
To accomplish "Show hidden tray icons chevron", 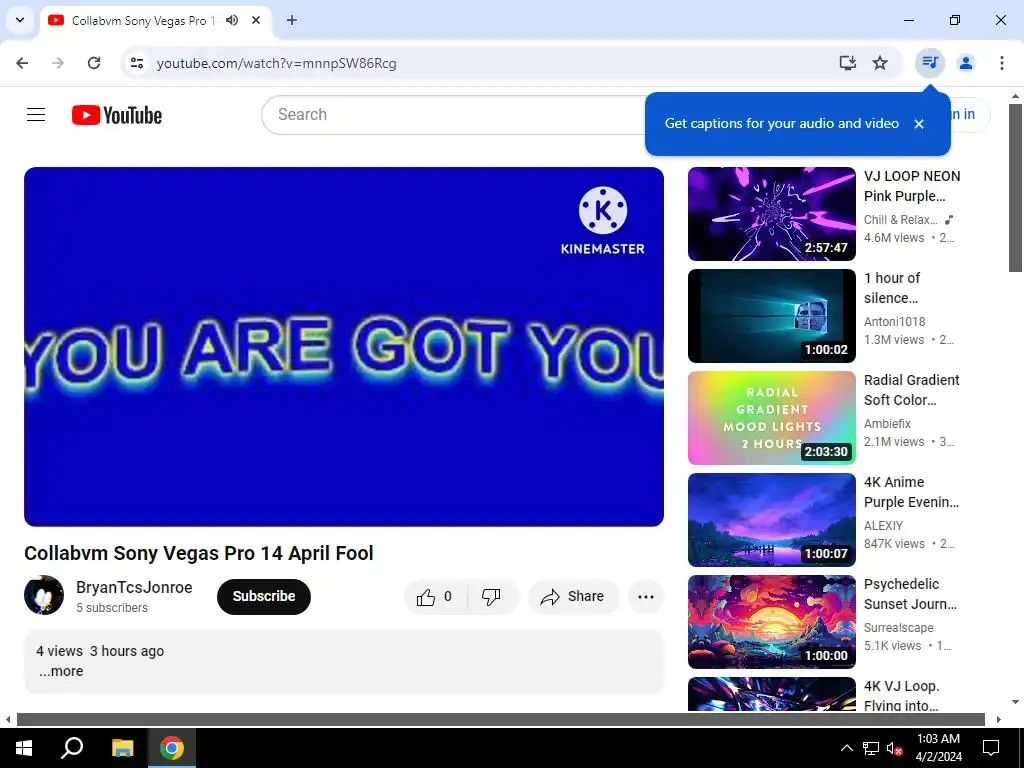I will tap(846, 748).
